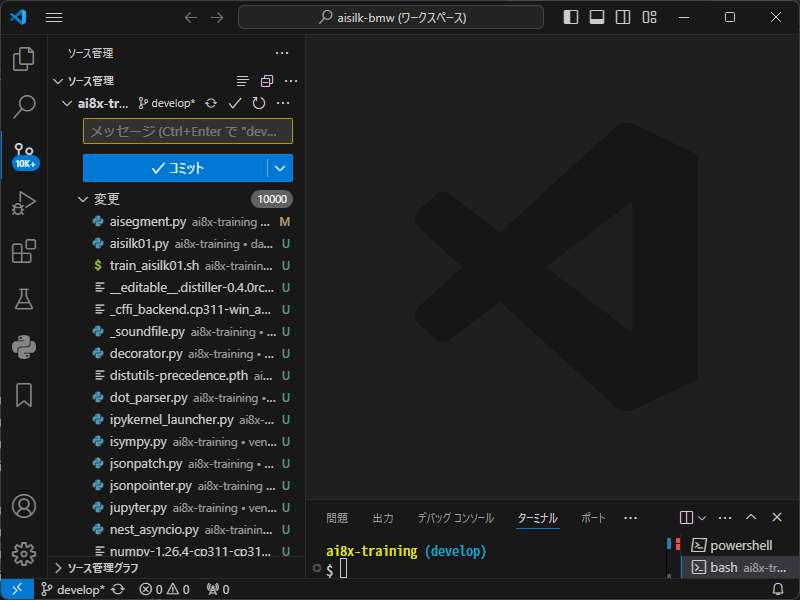Show additional panel tabs ellipsis
The image size is (800, 600).
(631, 518)
